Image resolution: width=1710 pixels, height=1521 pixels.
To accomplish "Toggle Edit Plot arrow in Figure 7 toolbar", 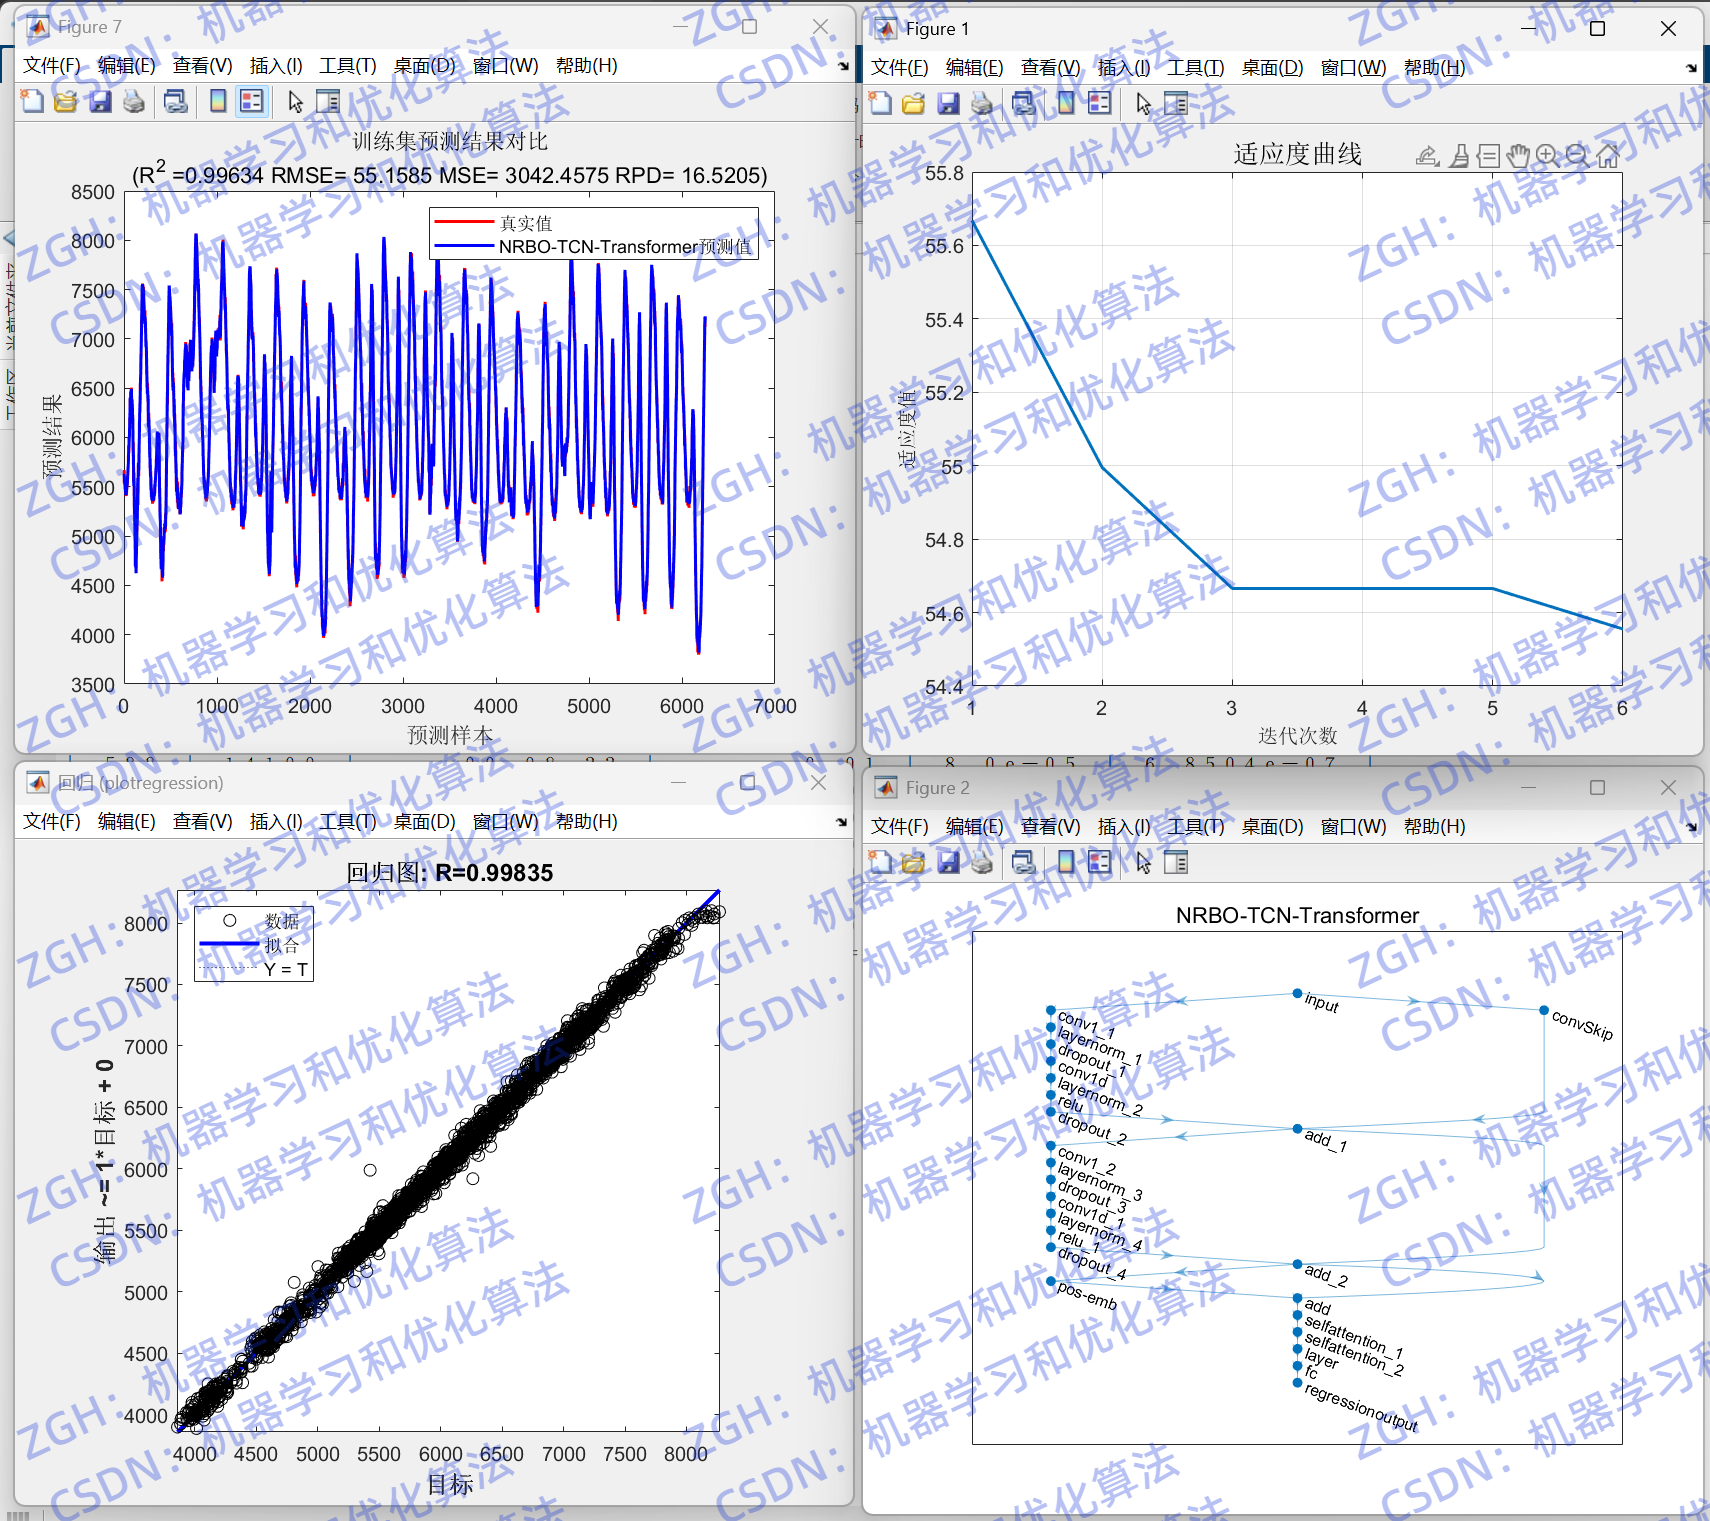I will 295,101.
